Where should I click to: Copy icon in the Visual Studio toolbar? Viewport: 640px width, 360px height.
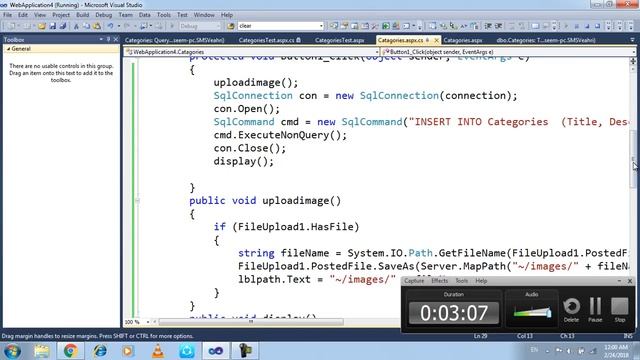tap(86, 26)
